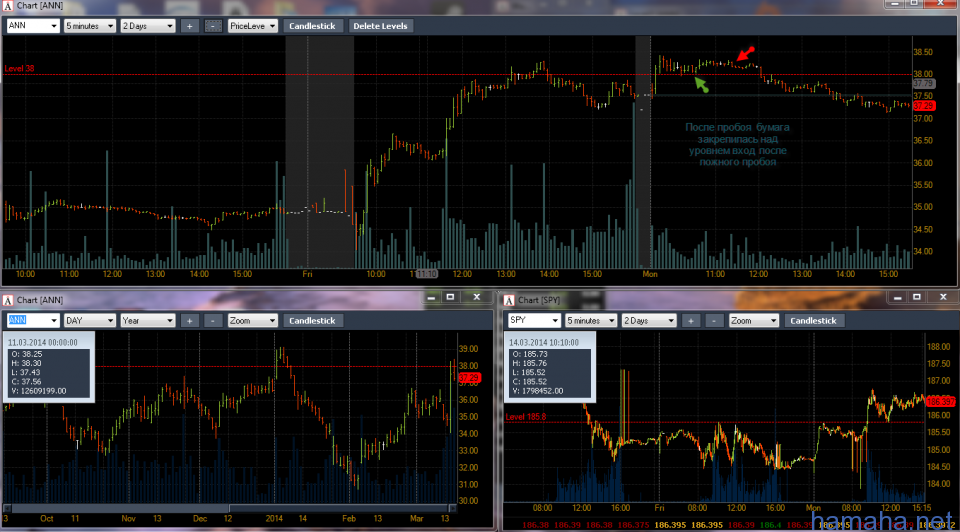The height and width of the screenshot is (532, 960).
Task: Open the ANN symbol dropdown in top chart
Action: (x=32, y=26)
